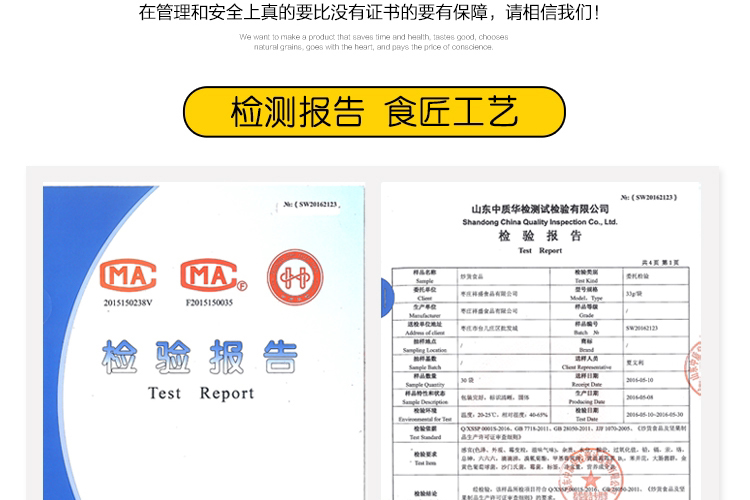Click the 'Test Kind' label cell

[x=586, y=277]
